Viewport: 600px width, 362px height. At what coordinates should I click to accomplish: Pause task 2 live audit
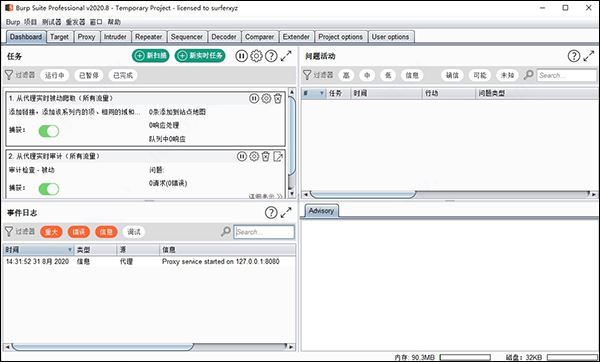(x=241, y=156)
